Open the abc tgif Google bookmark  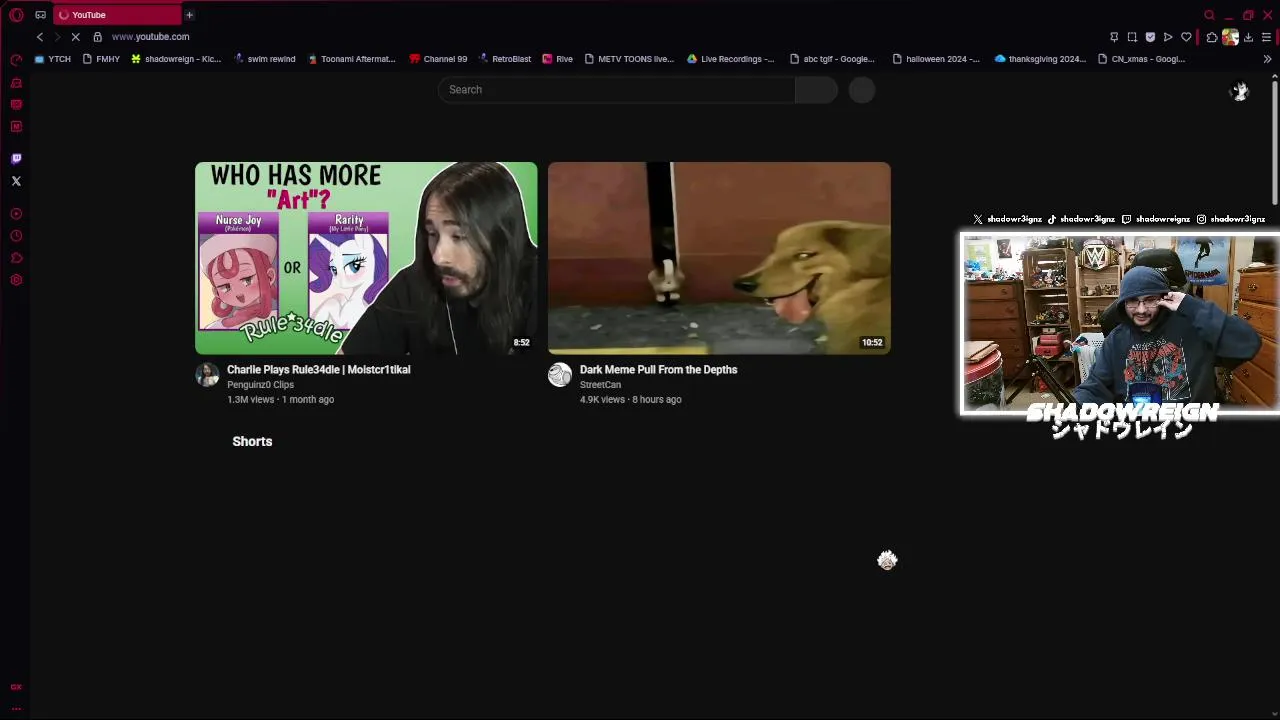point(832,59)
